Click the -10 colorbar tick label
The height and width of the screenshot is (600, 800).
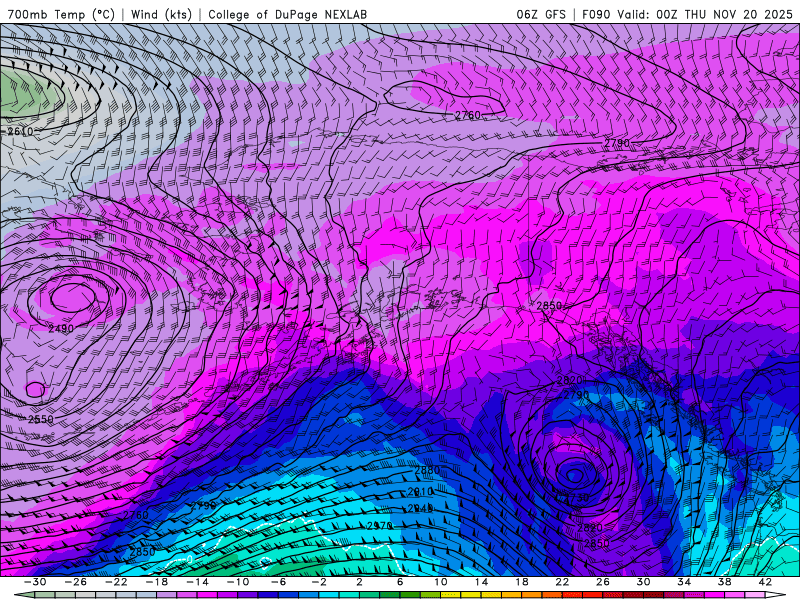[238, 582]
